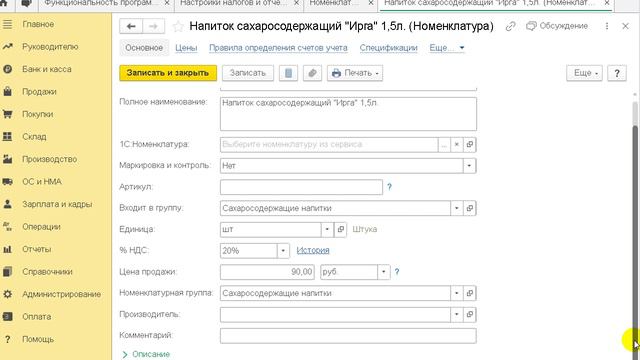Click the Записать и закрыть button

[168, 73]
